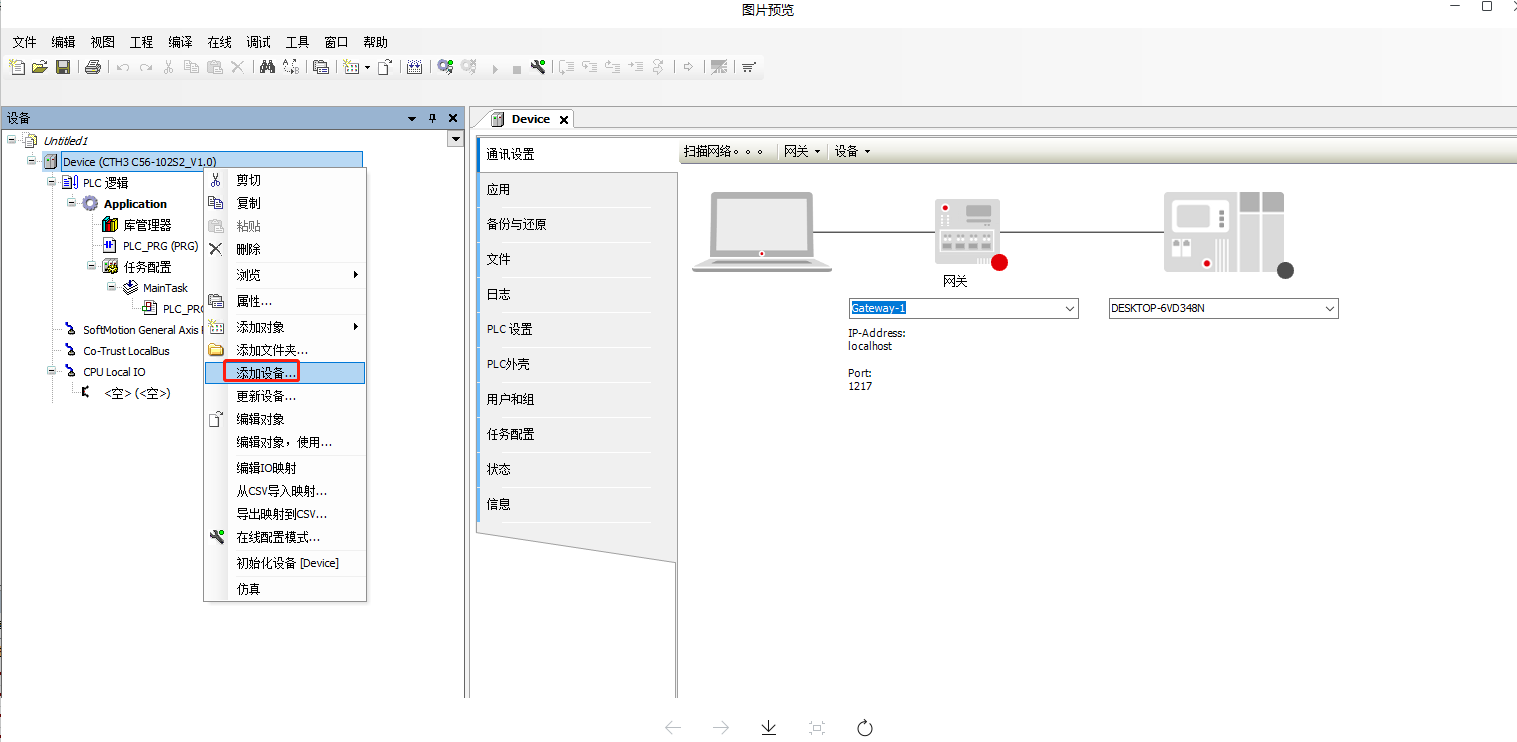Click the grayed redo arrow in toolbar
Viewport: 1517px width, 742px height.
146,67
